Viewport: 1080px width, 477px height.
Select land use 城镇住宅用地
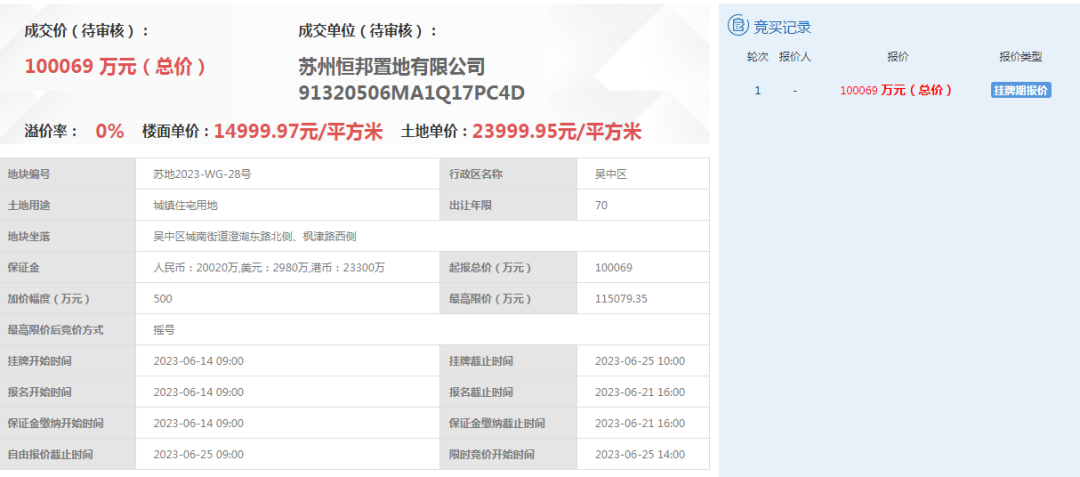click(x=185, y=205)
